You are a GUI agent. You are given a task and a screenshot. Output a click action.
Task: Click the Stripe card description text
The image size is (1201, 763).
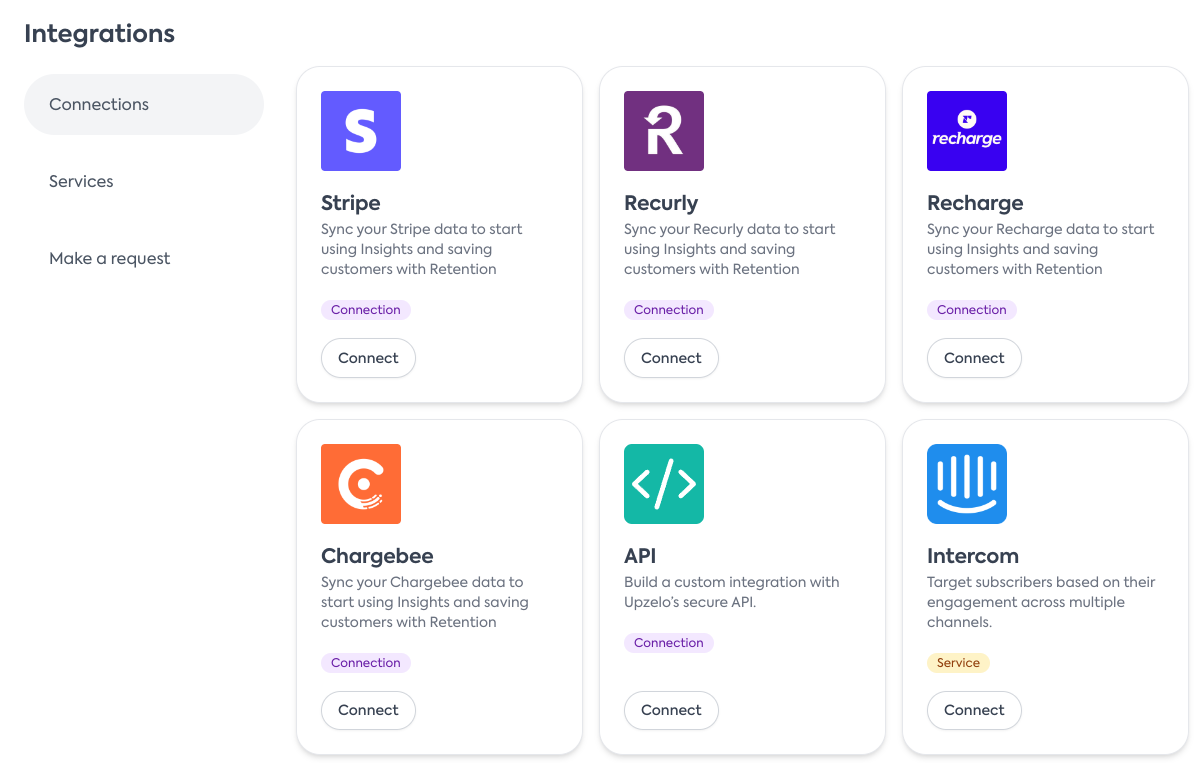point(422,249)
